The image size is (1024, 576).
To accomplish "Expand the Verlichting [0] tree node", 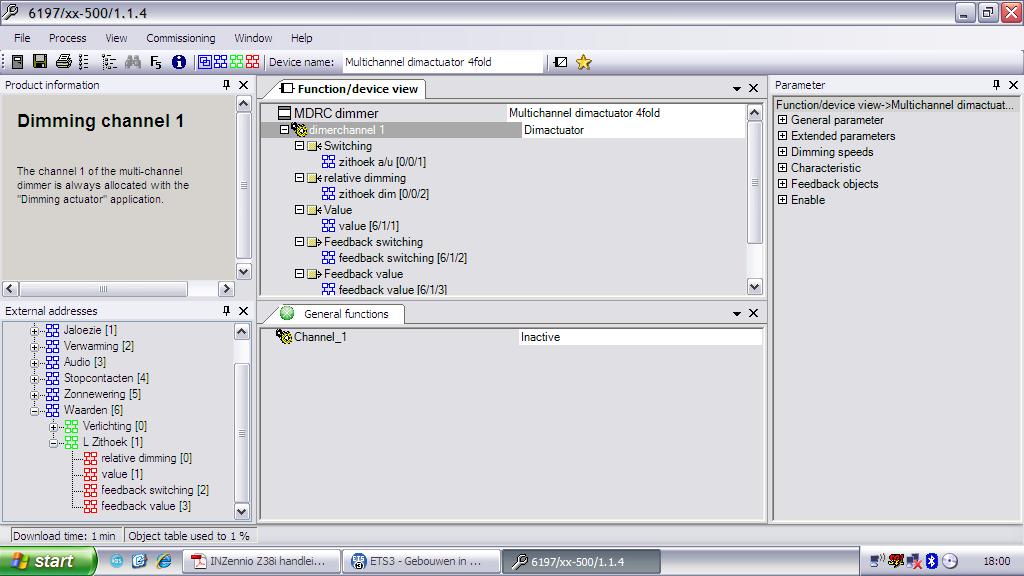I will 54,426.
